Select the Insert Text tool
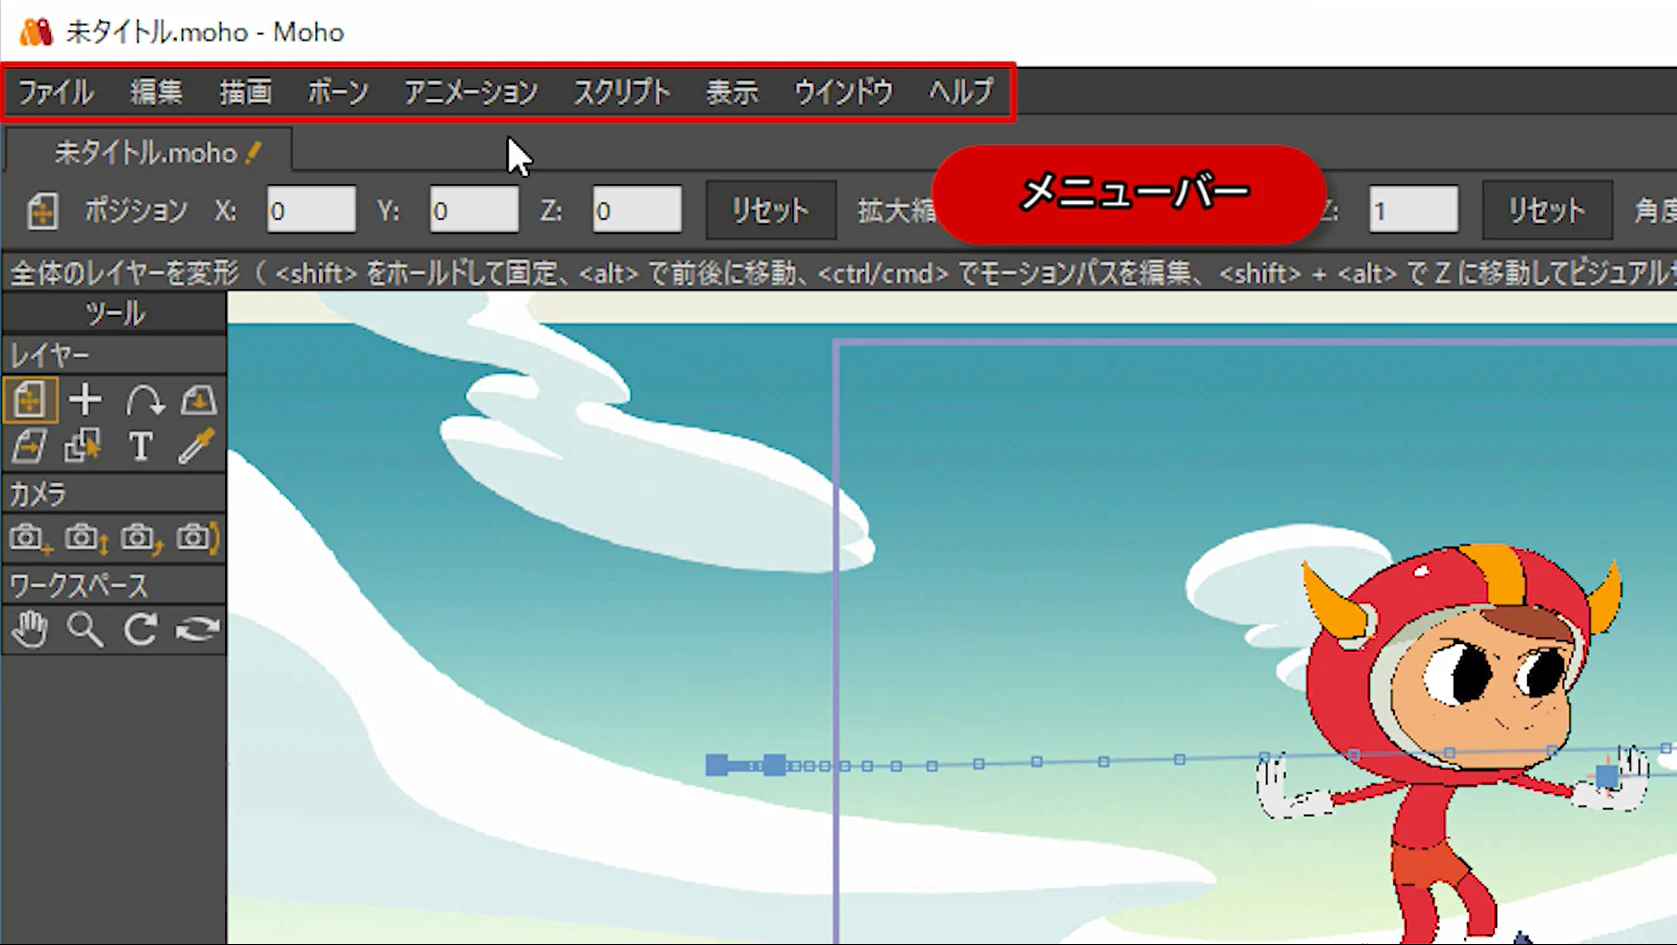Image resolution: width=1677 pixels, height=945 pixels. click(x=141, y=446)
